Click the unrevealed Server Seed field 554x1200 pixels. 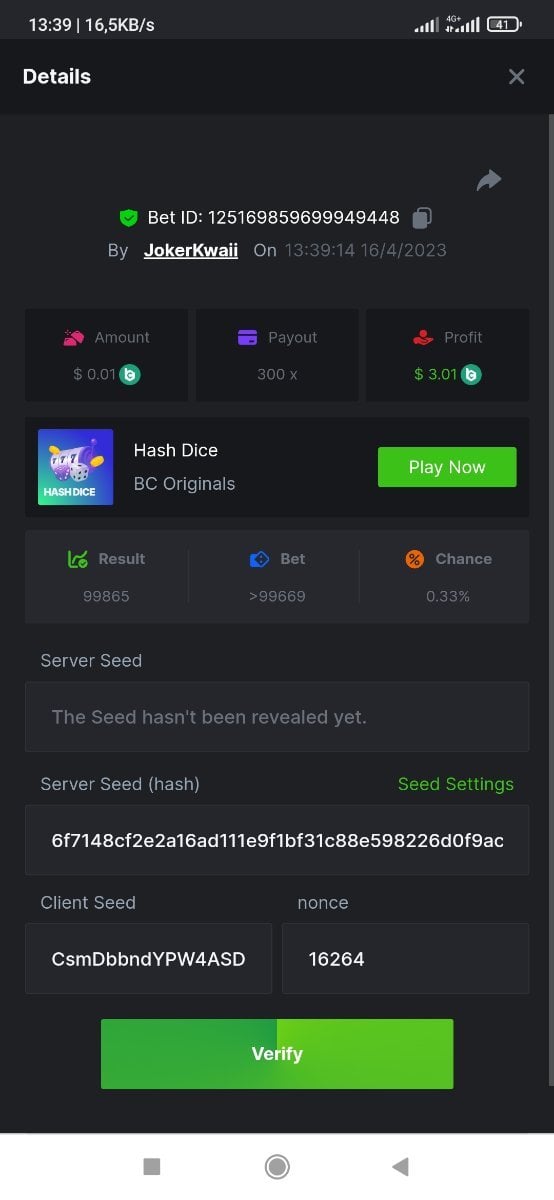[277, 717]
